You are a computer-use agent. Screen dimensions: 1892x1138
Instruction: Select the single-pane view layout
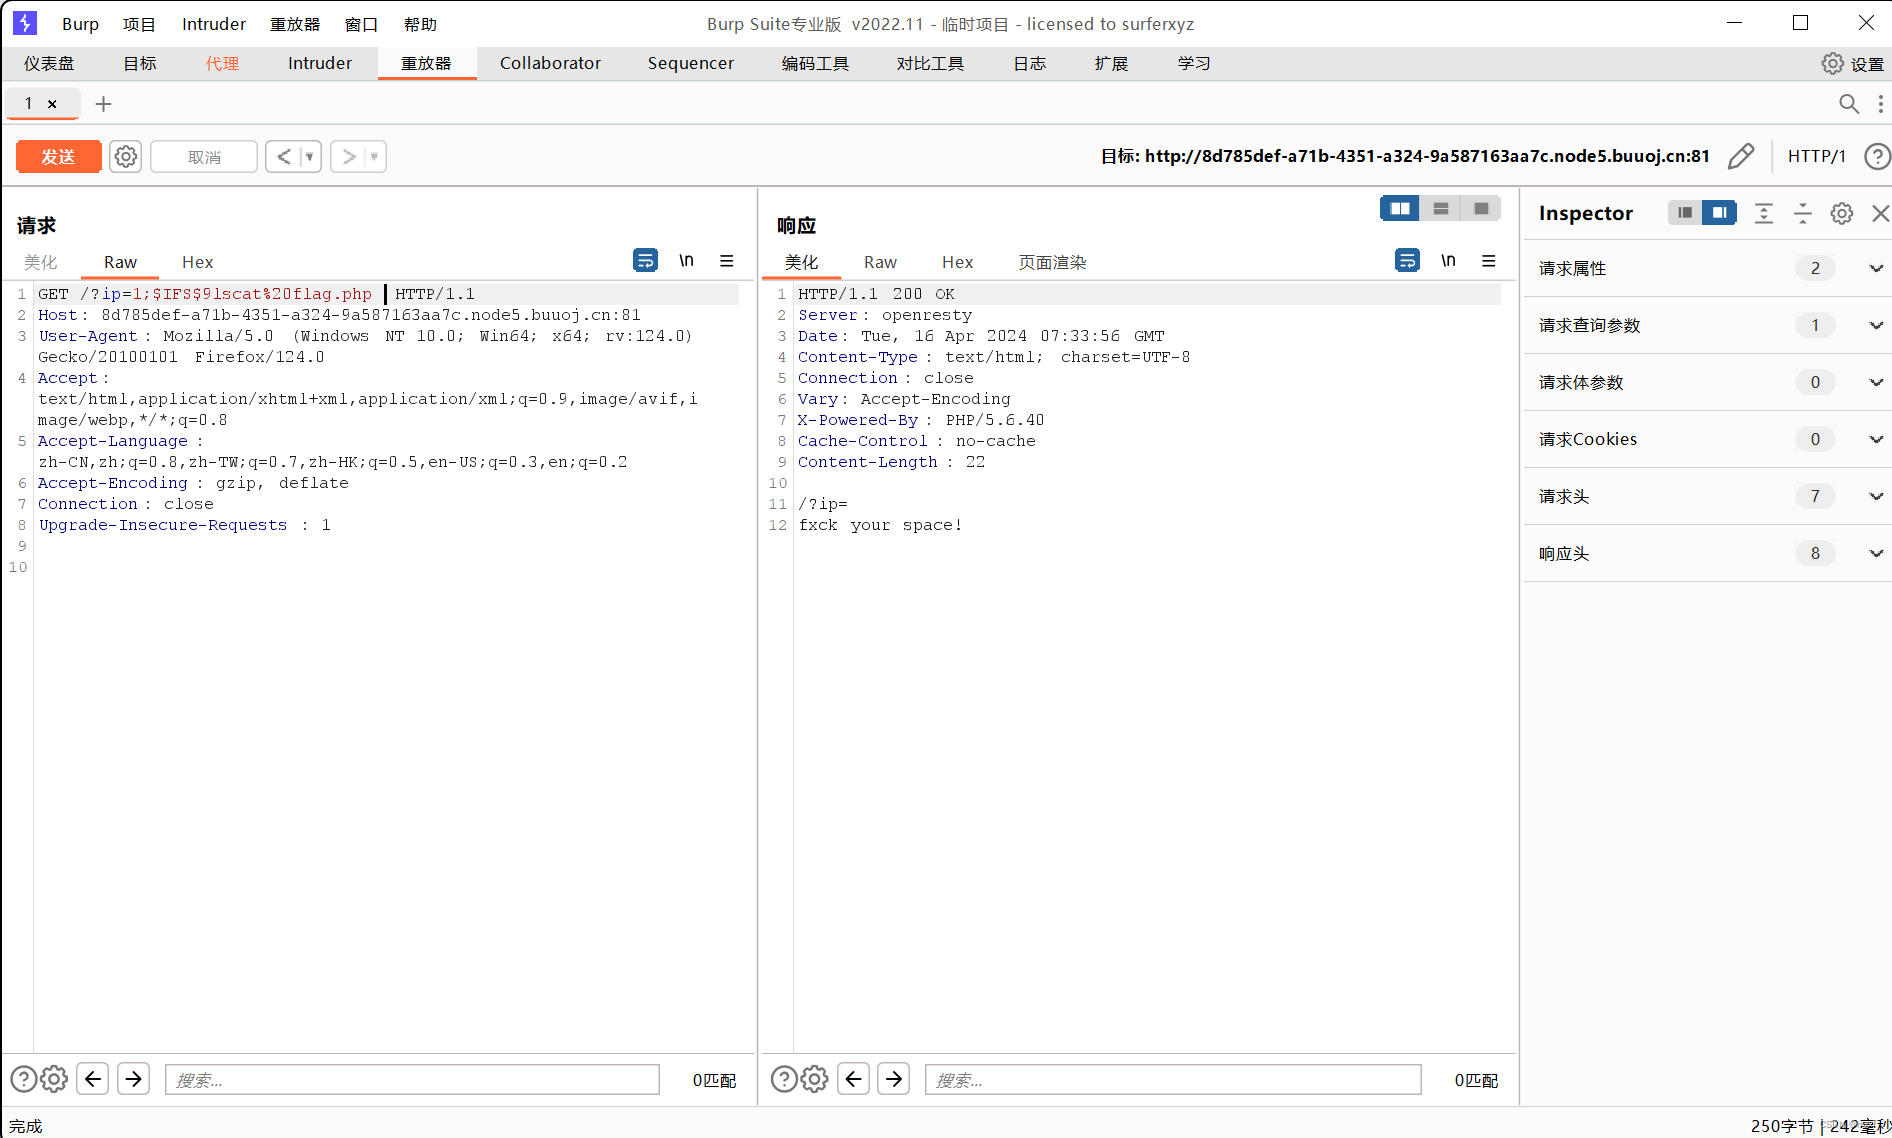(1481, 208)
